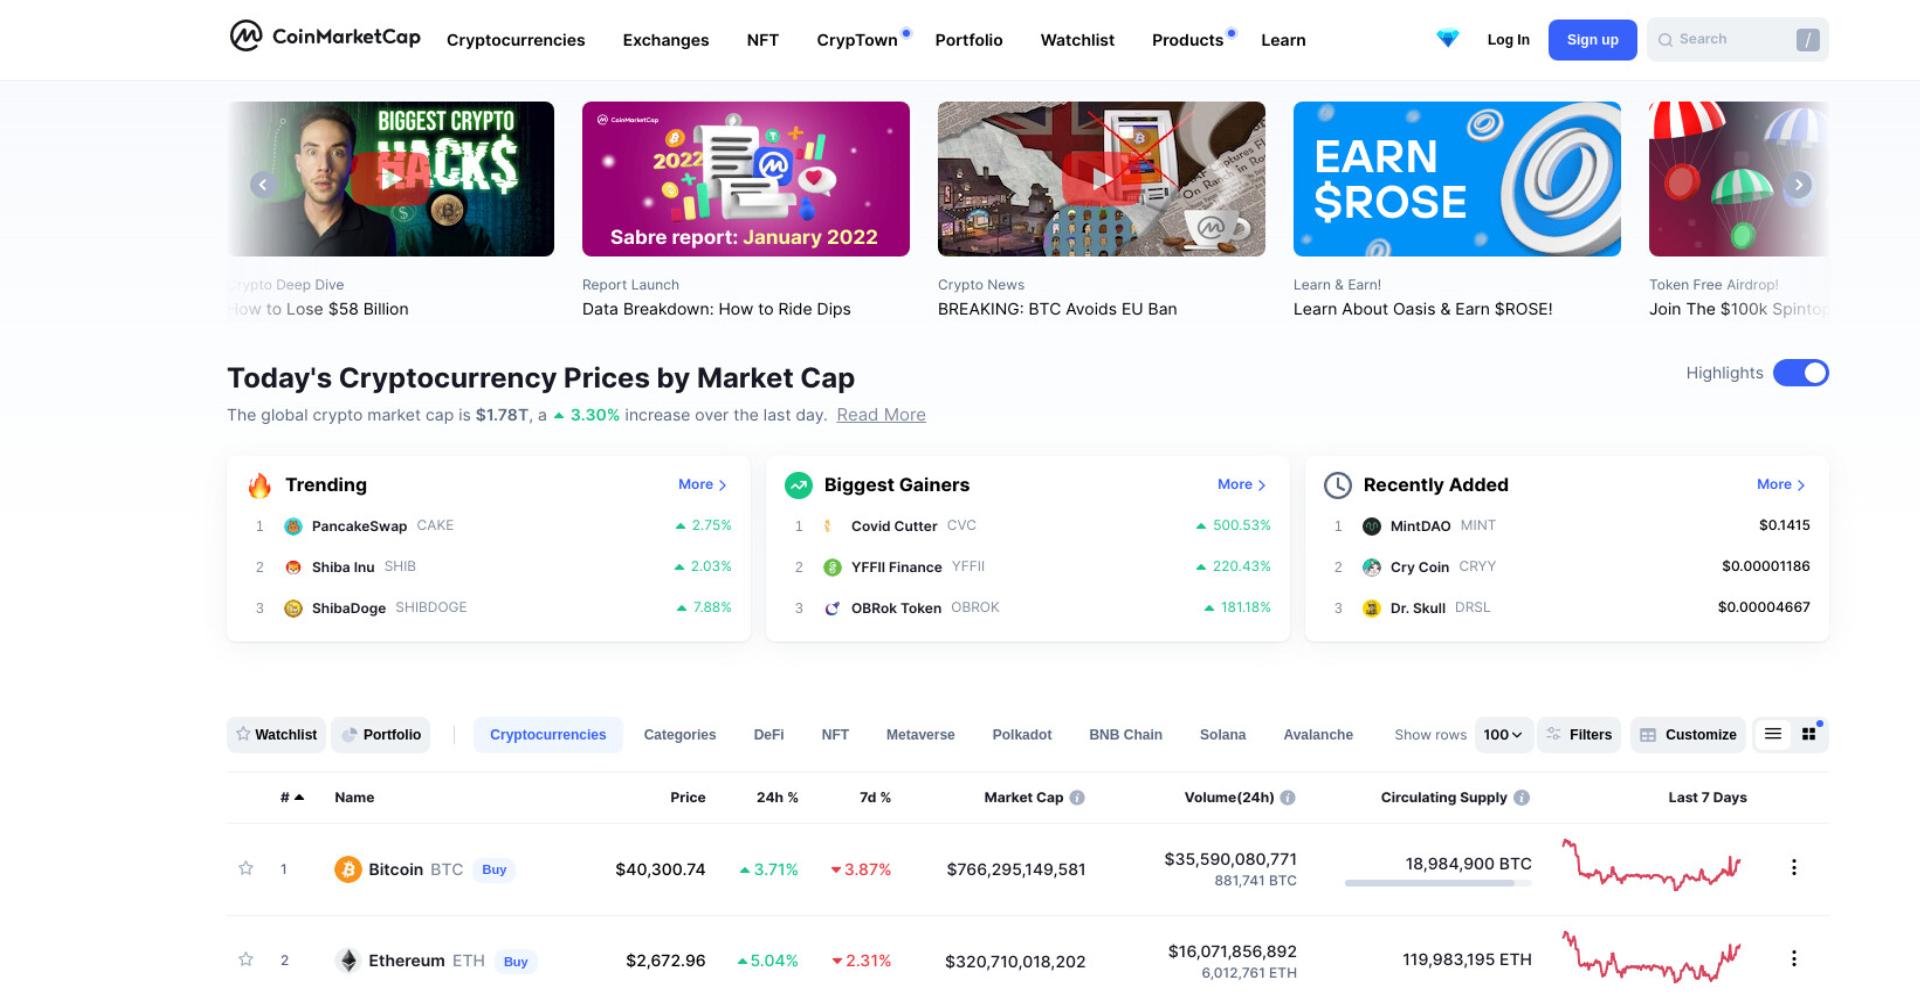Click the OBRok Token coin icon
The height and width of the screenshot is (998, 1920).
(832, 608)
